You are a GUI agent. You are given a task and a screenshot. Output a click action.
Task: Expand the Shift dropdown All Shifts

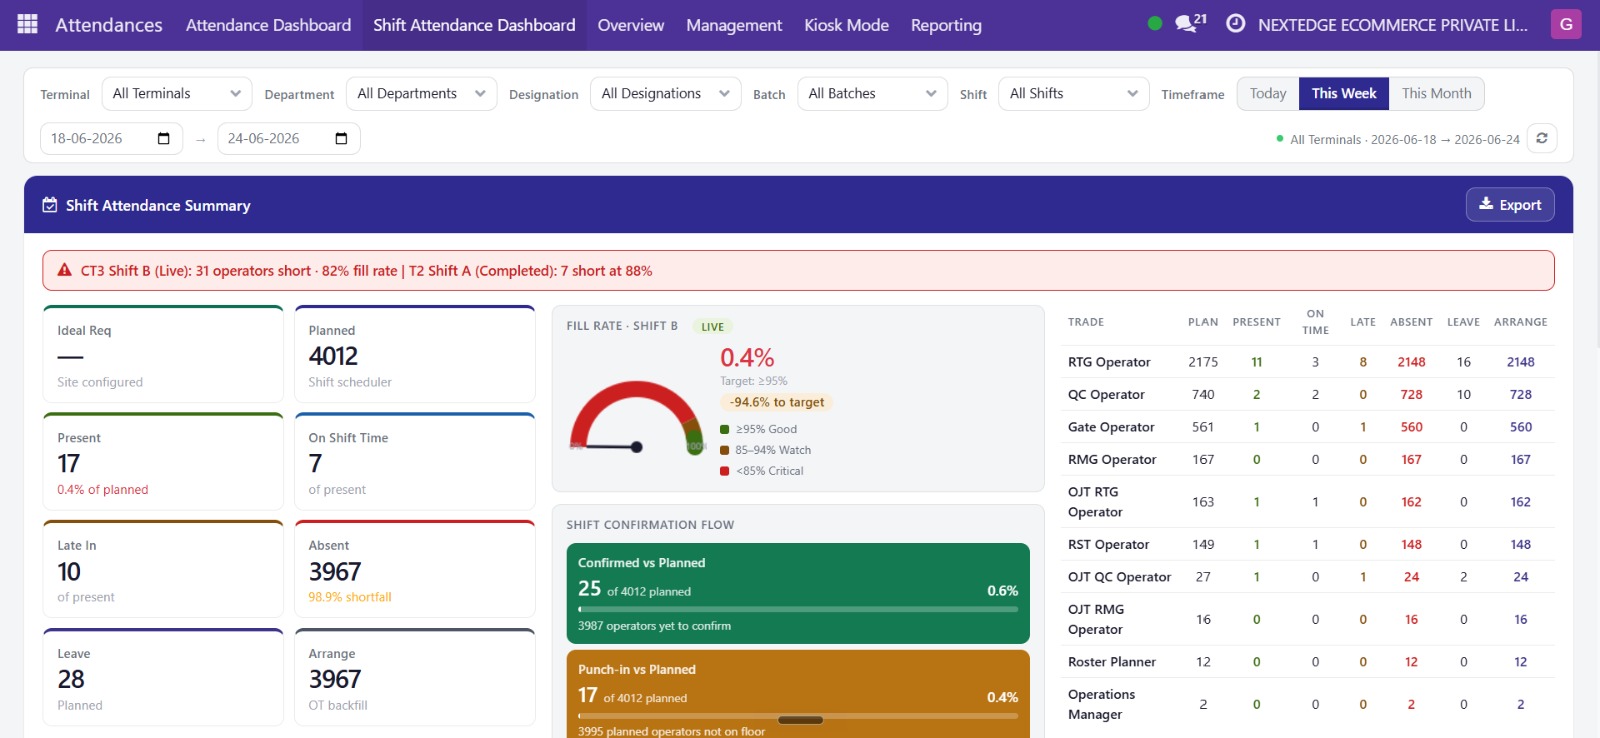tap(1074, 94)
